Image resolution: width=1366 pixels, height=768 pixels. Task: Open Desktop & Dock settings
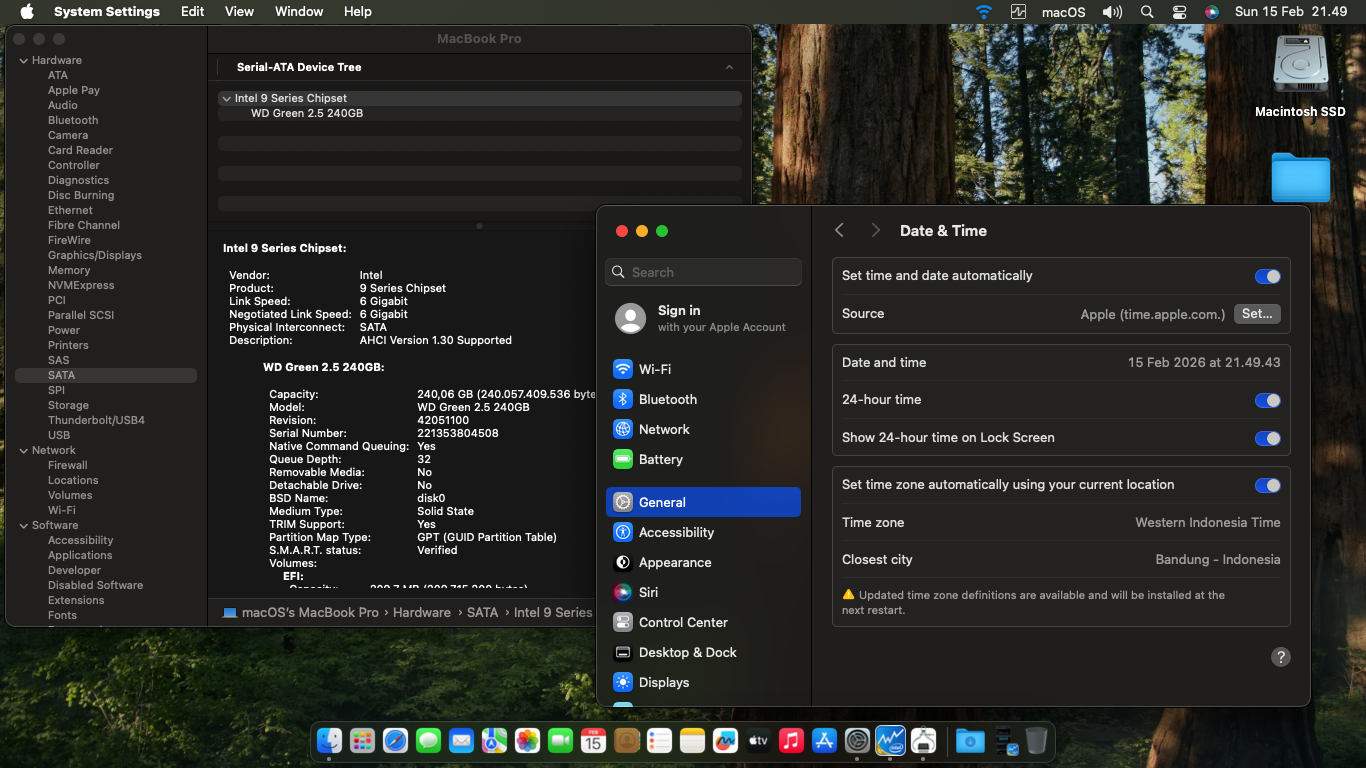703,652
